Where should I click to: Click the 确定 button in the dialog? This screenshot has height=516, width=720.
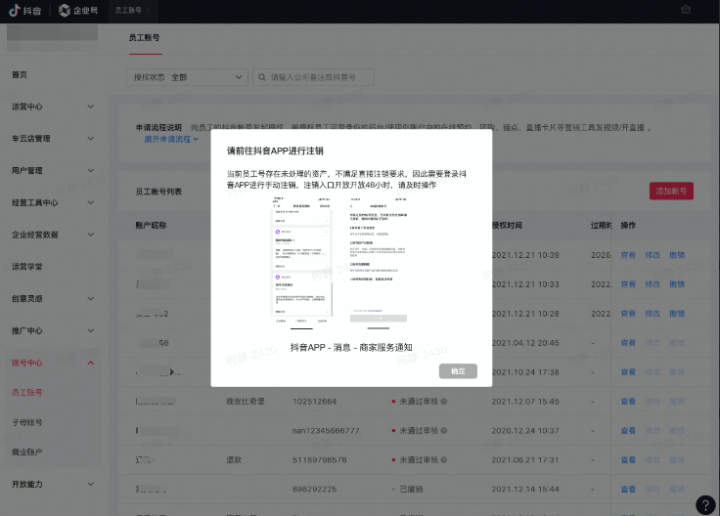coord(458,371)
